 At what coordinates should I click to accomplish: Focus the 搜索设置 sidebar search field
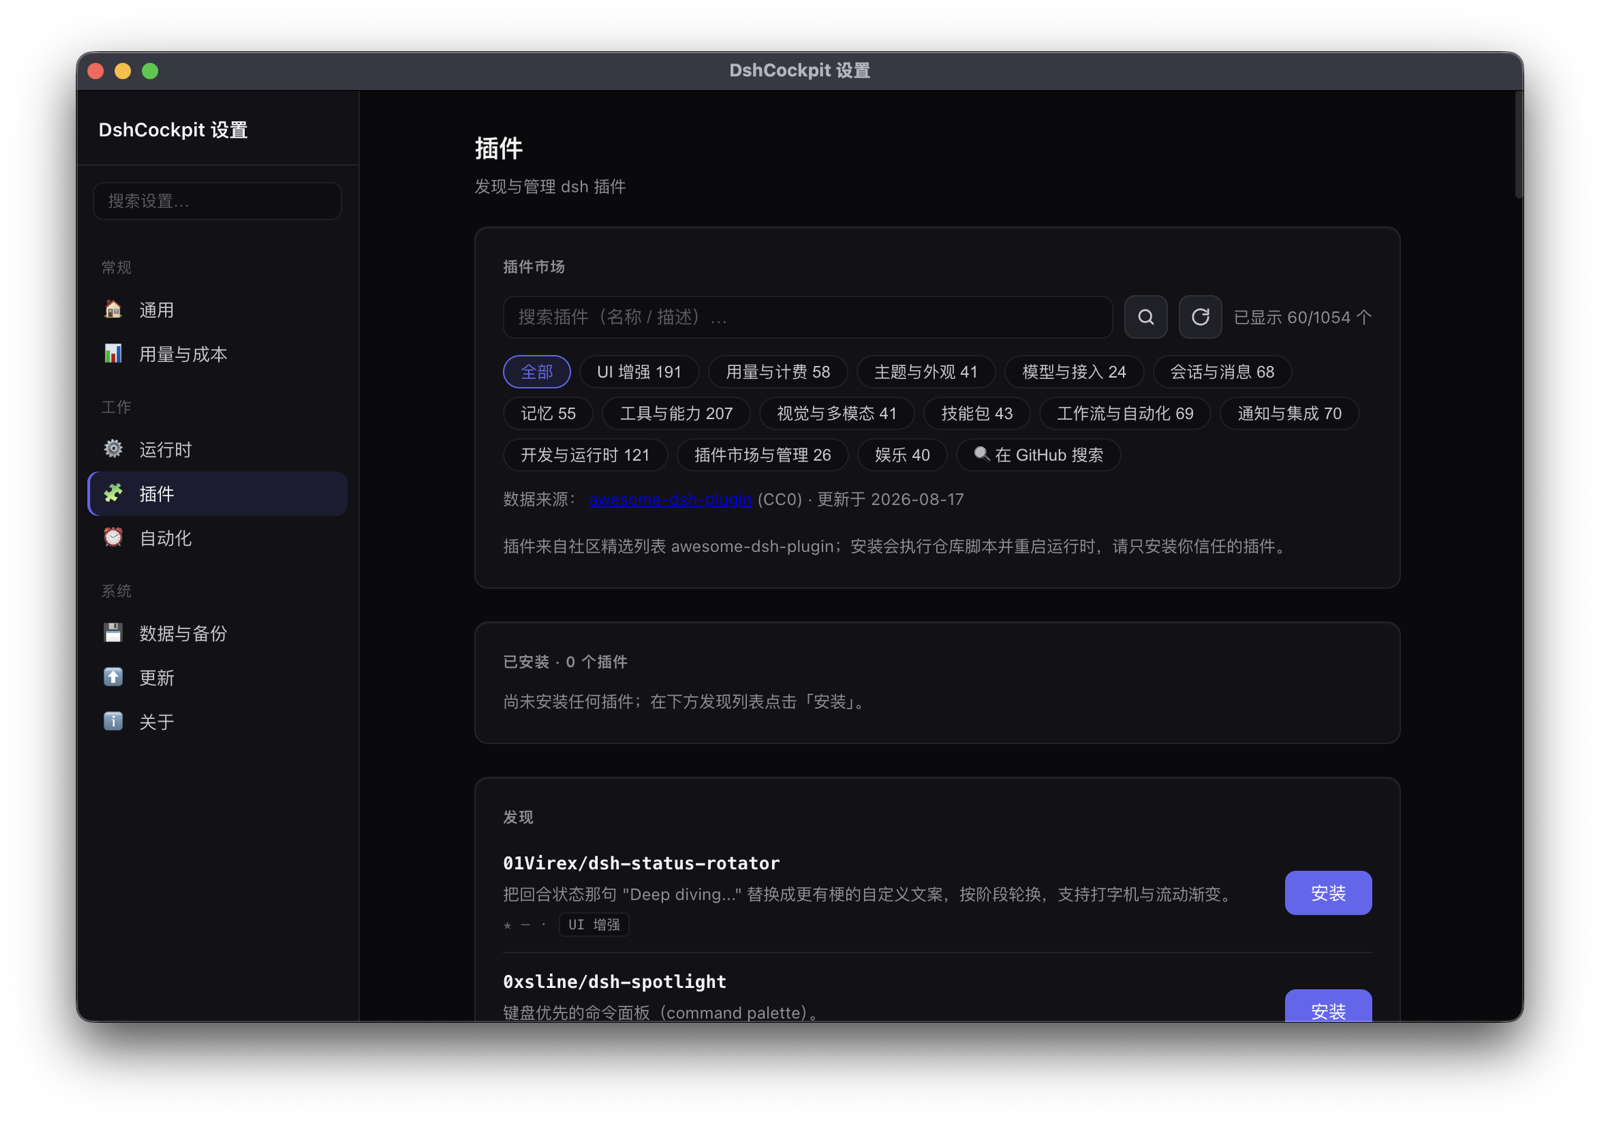click(x=217, y=201)
